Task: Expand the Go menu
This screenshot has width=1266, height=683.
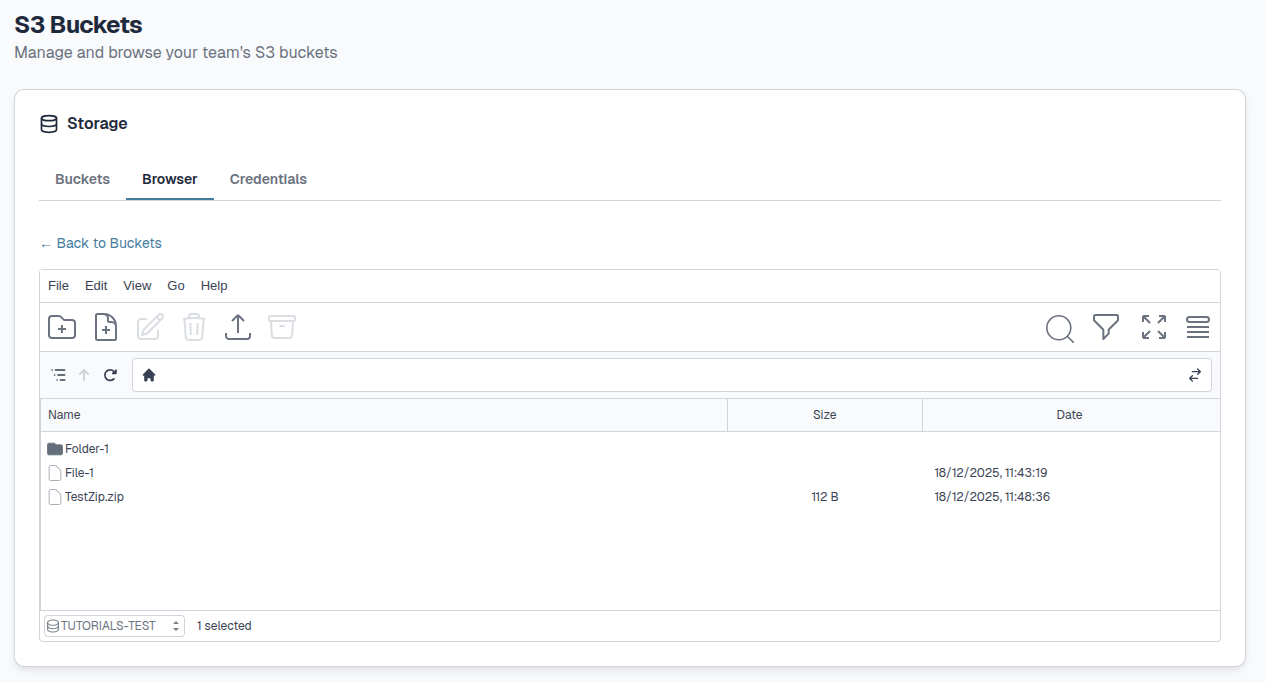Action: (176, 286)
